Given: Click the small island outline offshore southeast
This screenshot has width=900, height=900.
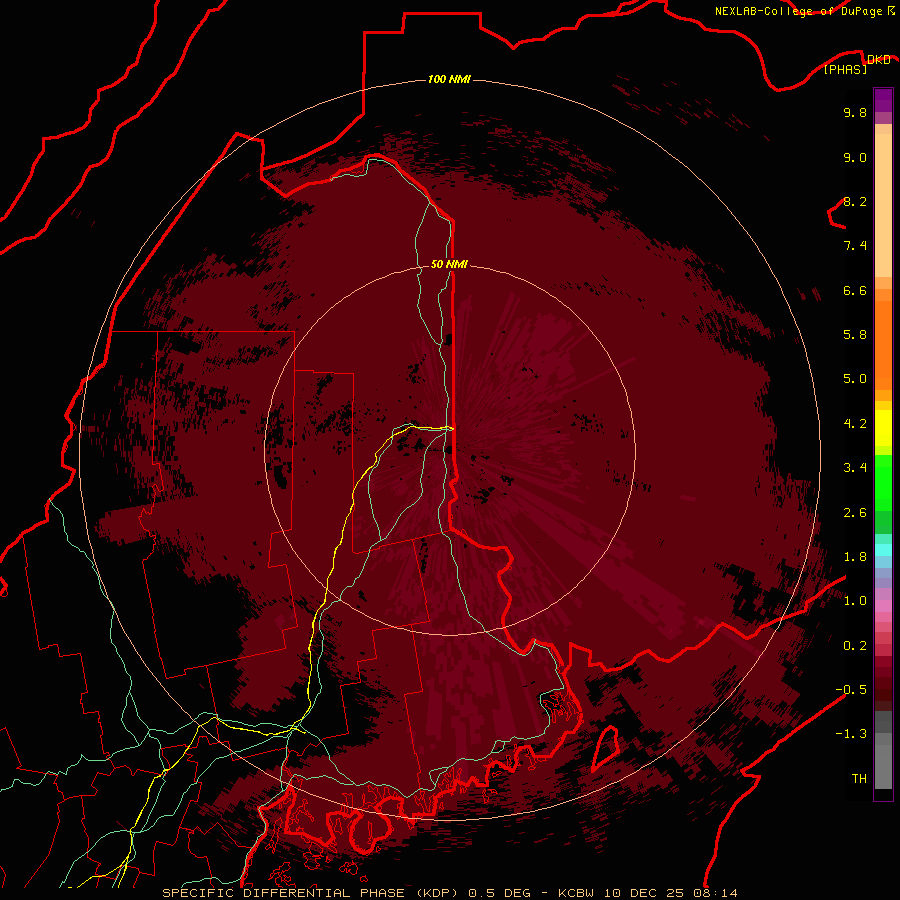Looking at the screenshot, I should tap(606, 747).
